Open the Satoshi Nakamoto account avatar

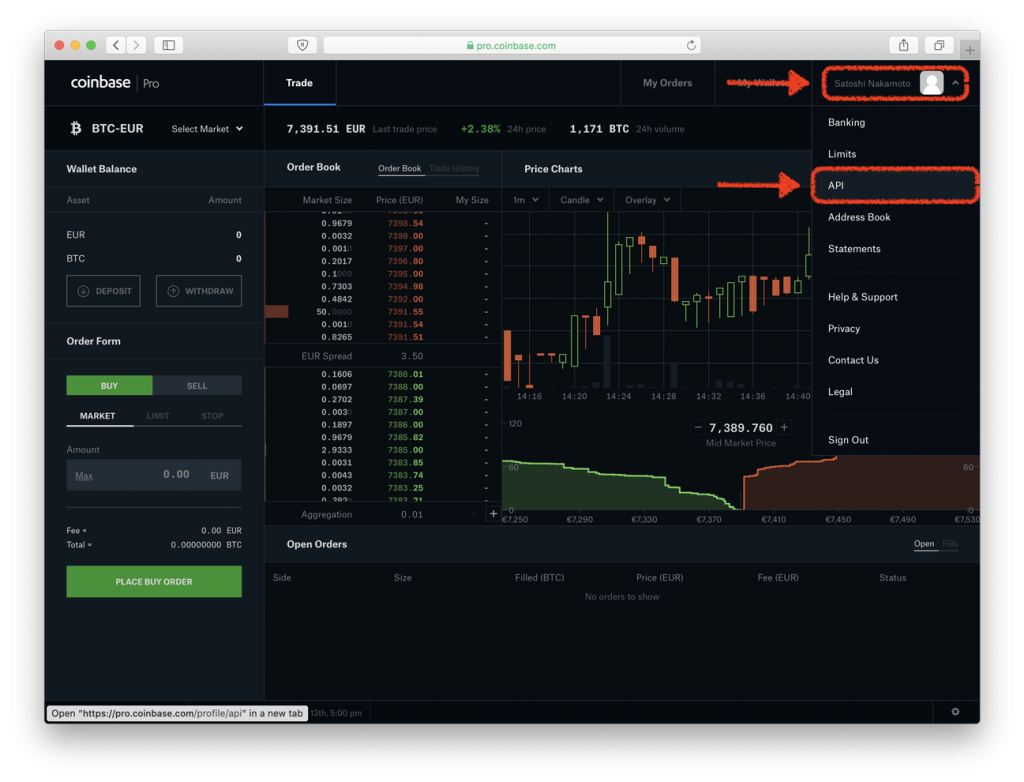coord(932,84)
